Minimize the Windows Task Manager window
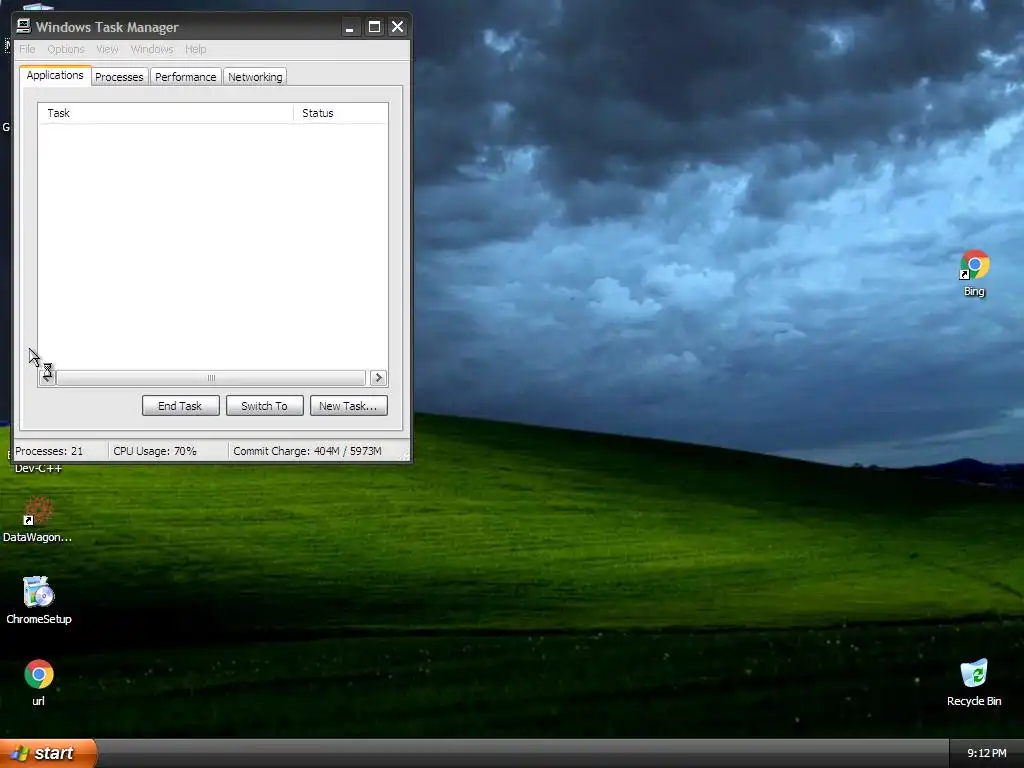The height and width of the screenshot is (768, 1024). click(x=350, y=27)
